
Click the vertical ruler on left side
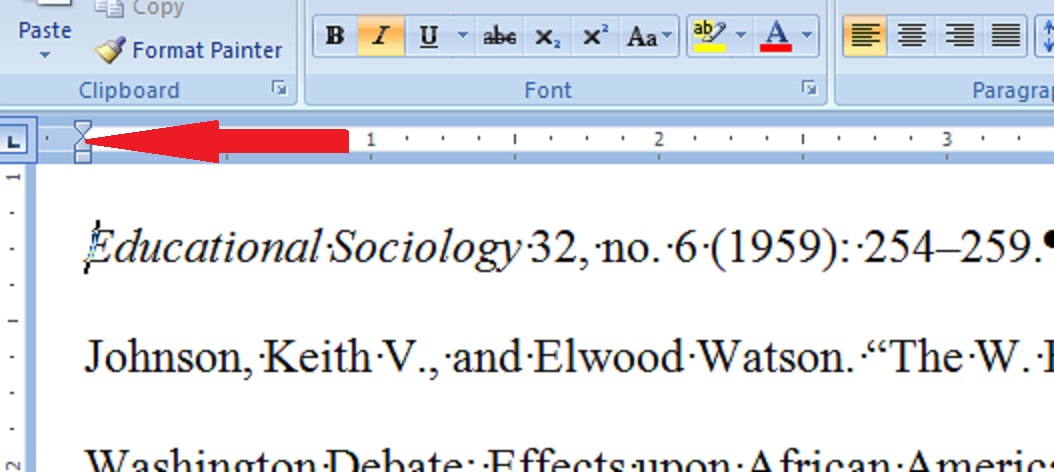13,316
